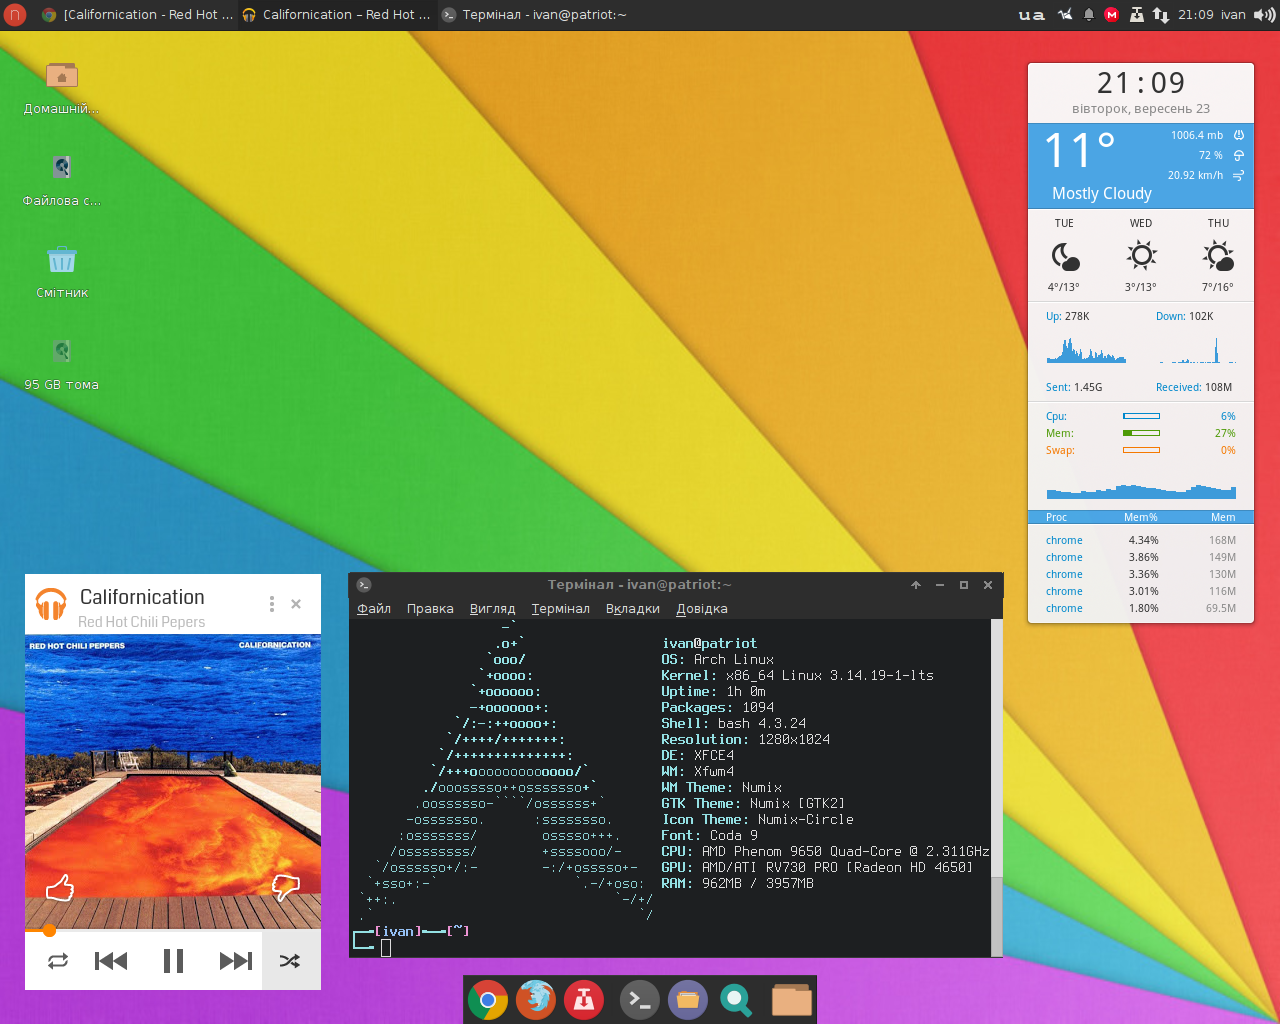Viewport: 1280px width, 1024px height.
Task: Launch the terminal emulator from the dock
Action: pos(640,1000)
